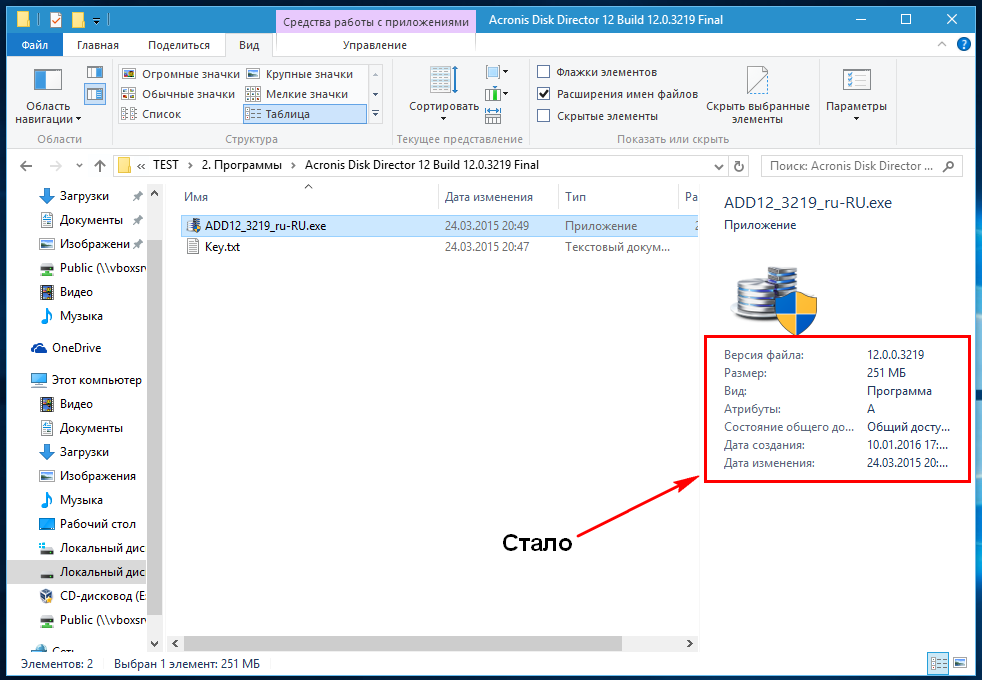Uncheck Расширения имен файлов checkbox
This screenshot has width=982, height=680.
[544, 94]
